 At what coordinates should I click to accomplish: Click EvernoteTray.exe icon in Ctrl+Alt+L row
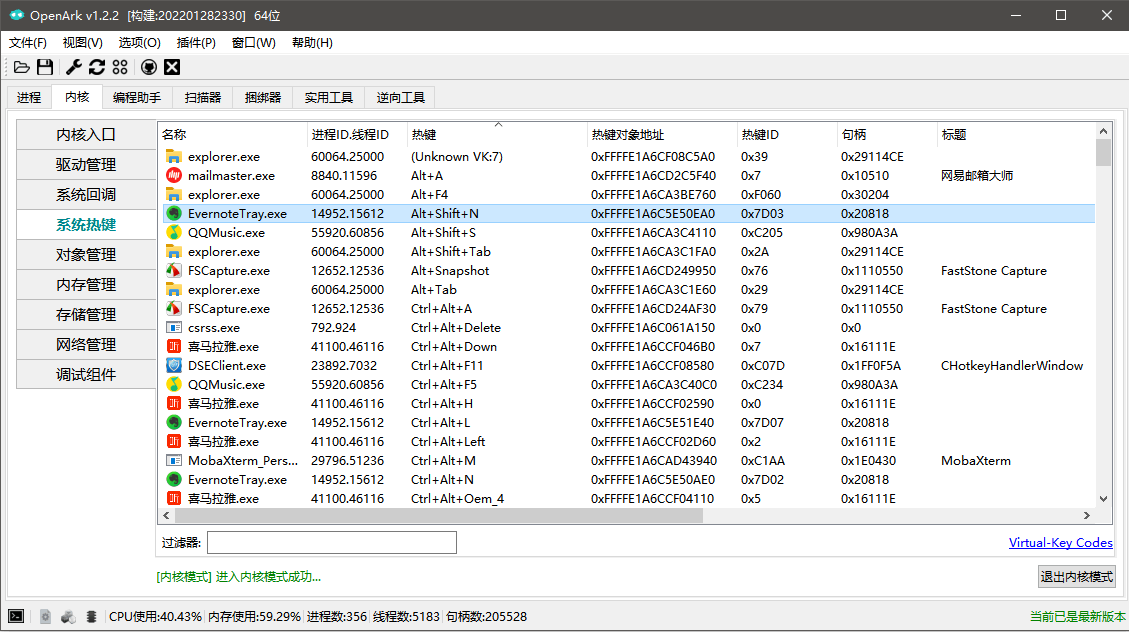point(174,423)
